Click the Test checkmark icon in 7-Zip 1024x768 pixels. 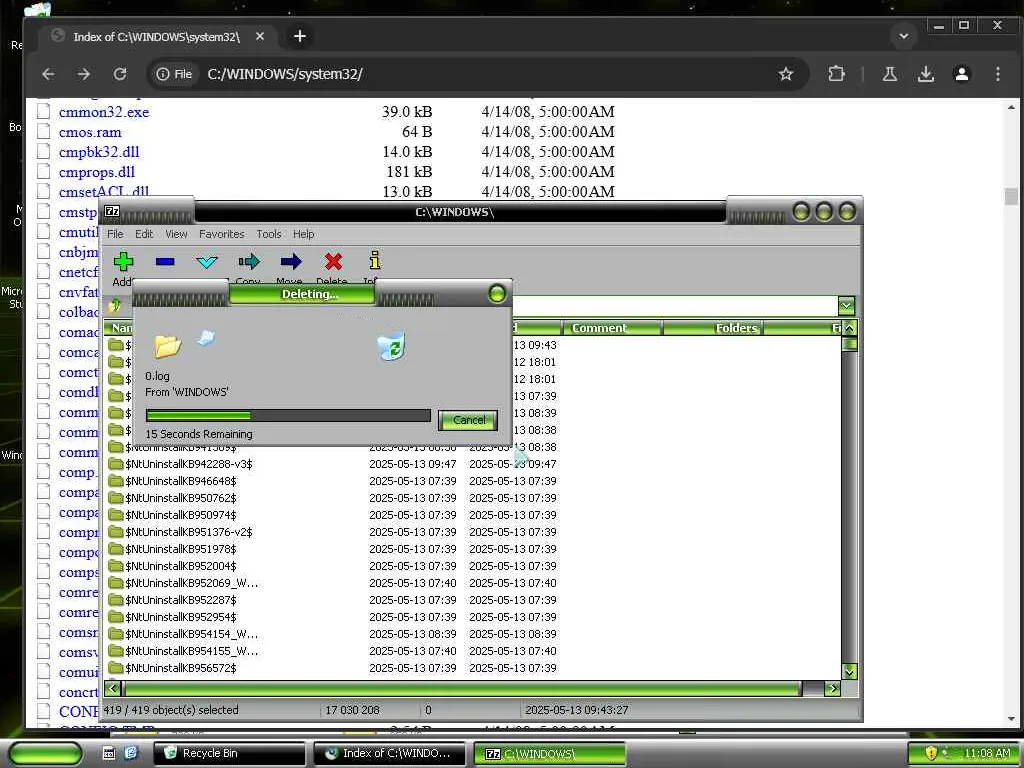(207, 262)
